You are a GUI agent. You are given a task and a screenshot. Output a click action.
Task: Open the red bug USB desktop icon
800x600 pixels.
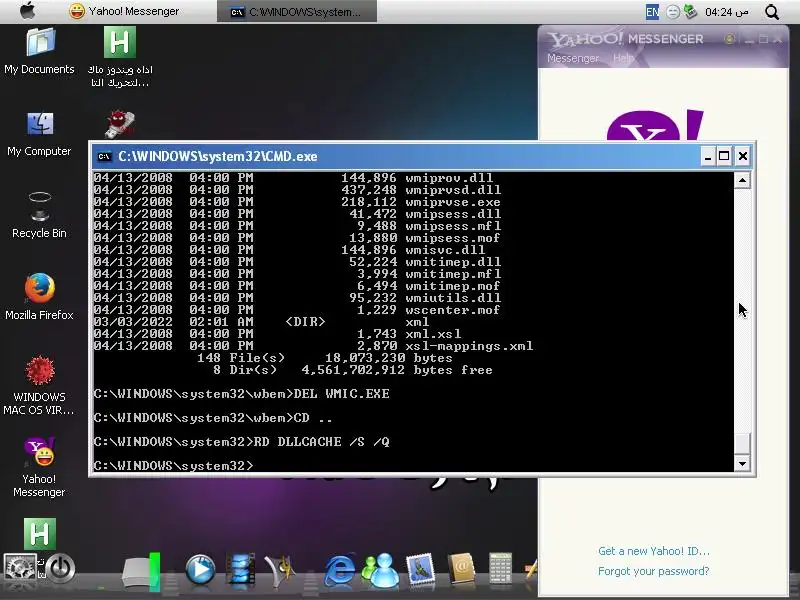point(120,124)
